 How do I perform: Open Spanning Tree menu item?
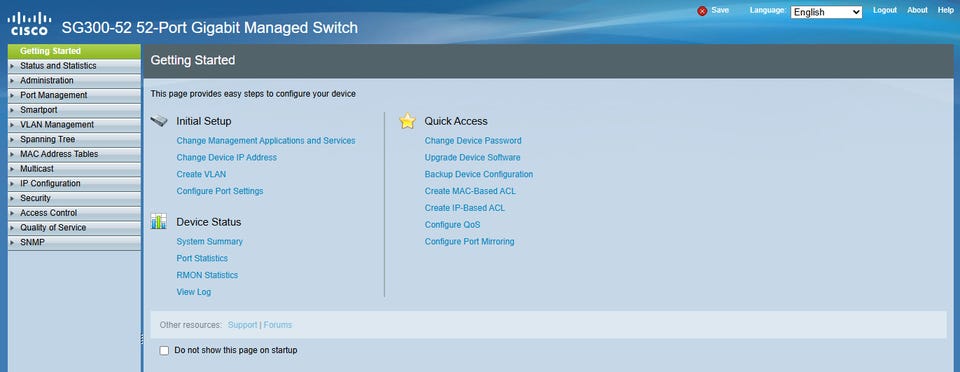(74, 139)
